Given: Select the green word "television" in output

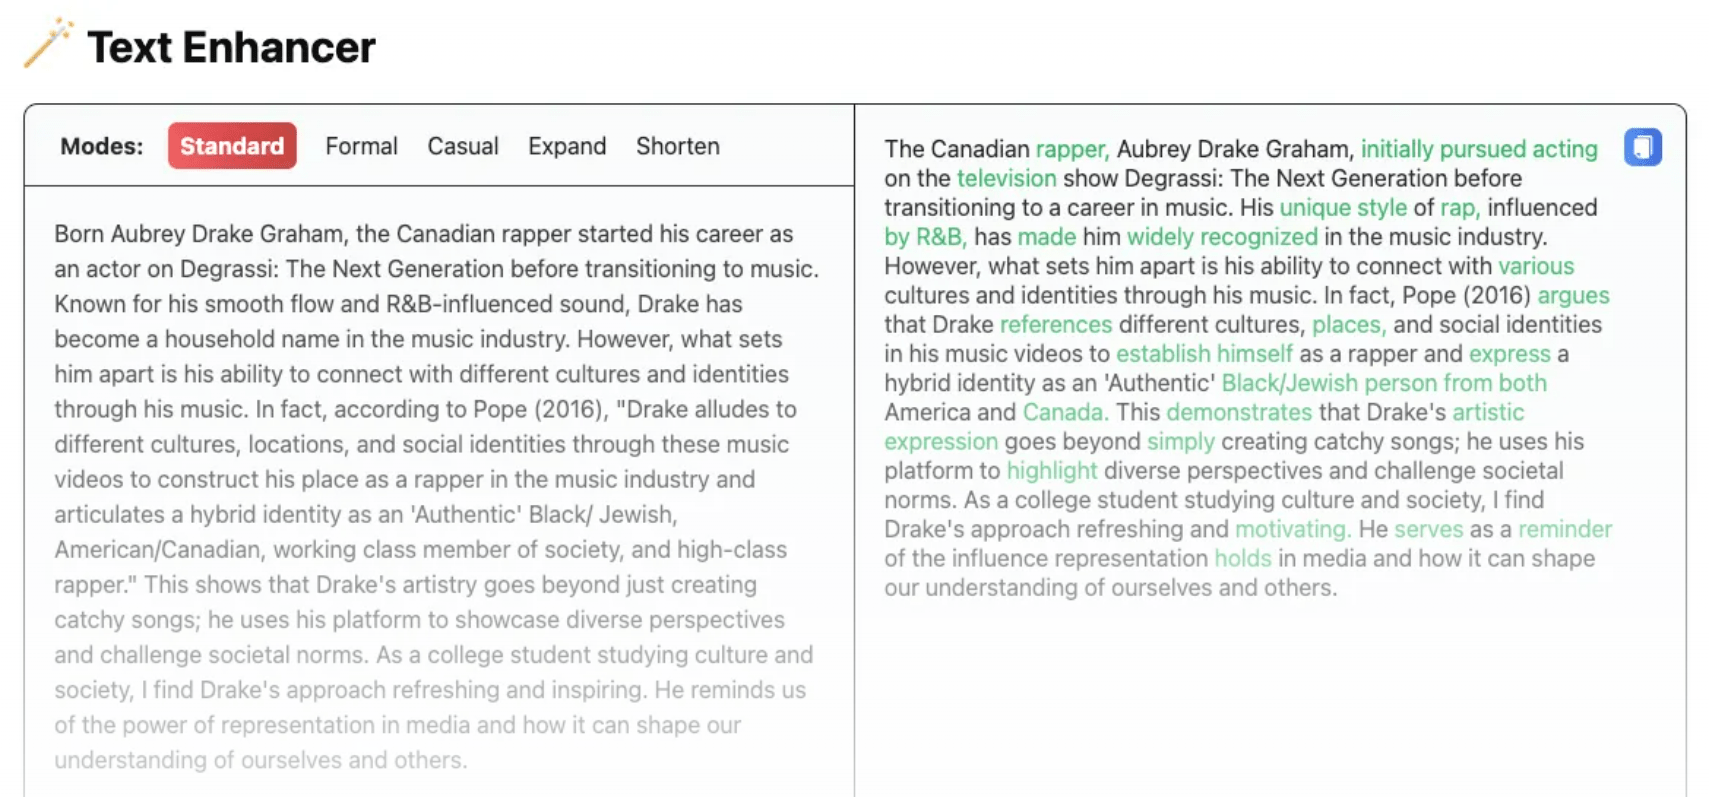Looking at the screenshot, I should coord(1006,178).
